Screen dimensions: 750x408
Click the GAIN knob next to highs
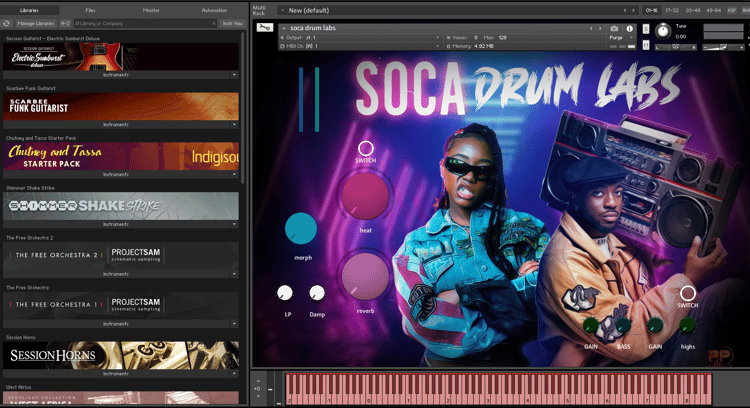coord(655,326)
